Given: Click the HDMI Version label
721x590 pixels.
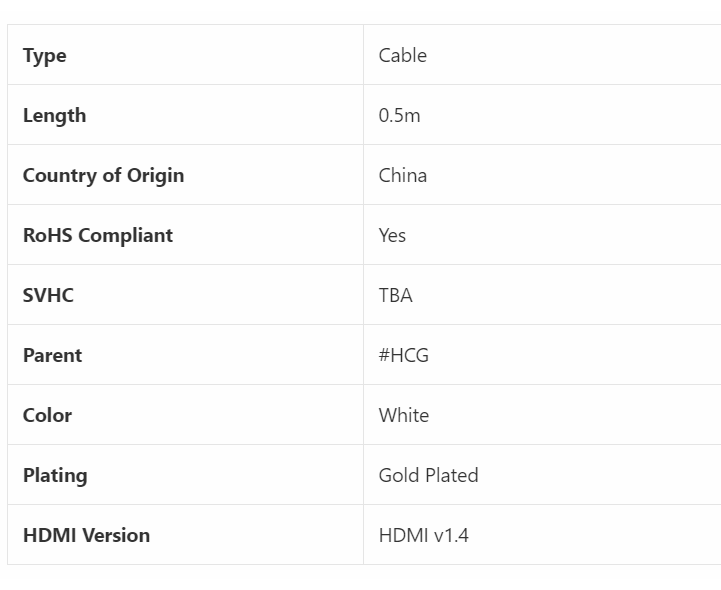Looking at the screenshot, I should pyautogui.click(x=86, y=535).
